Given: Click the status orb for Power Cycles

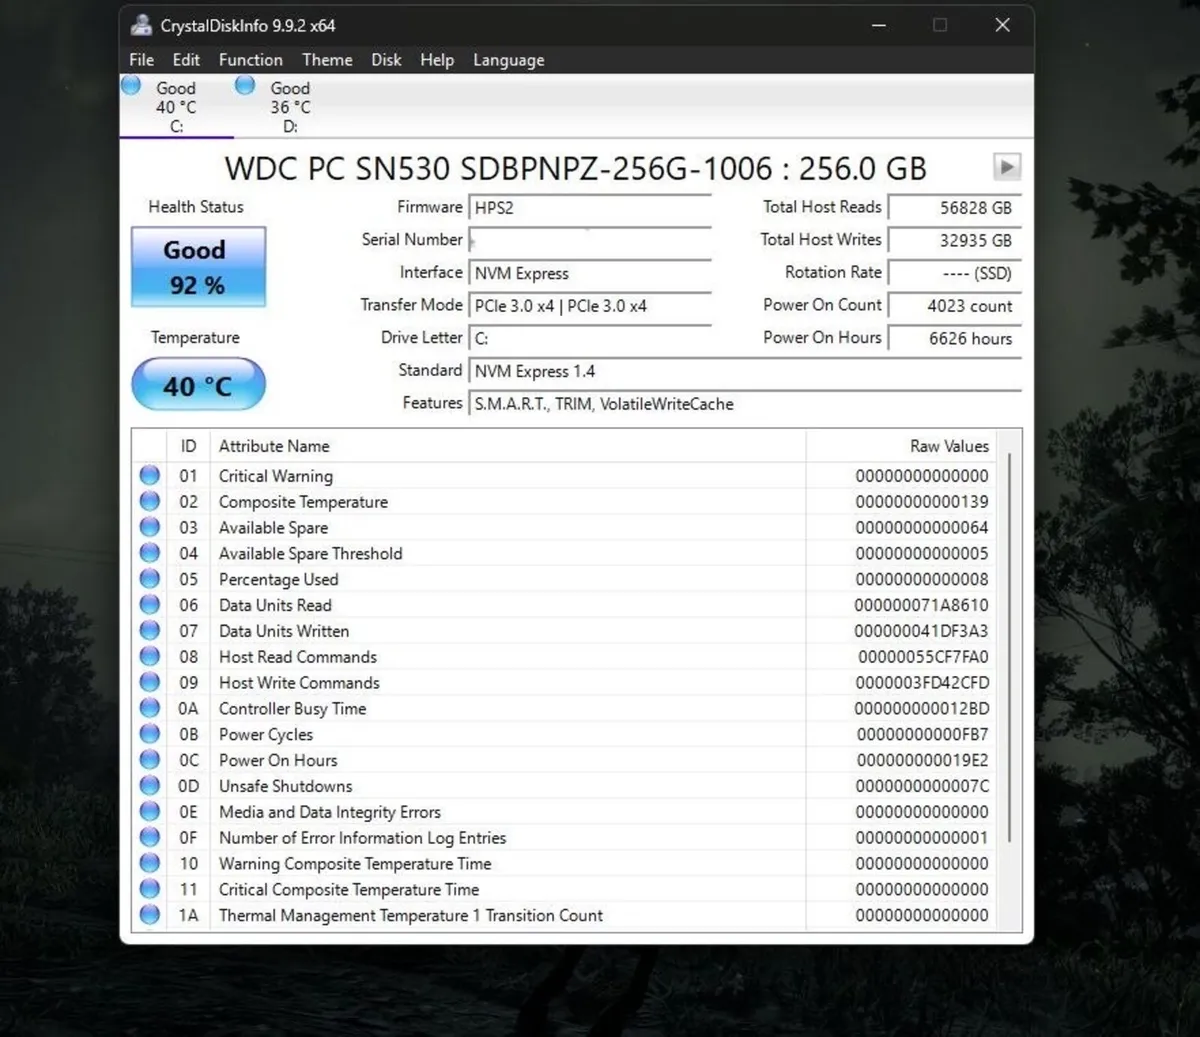Looking at the screenshot, I should point(150,734).
